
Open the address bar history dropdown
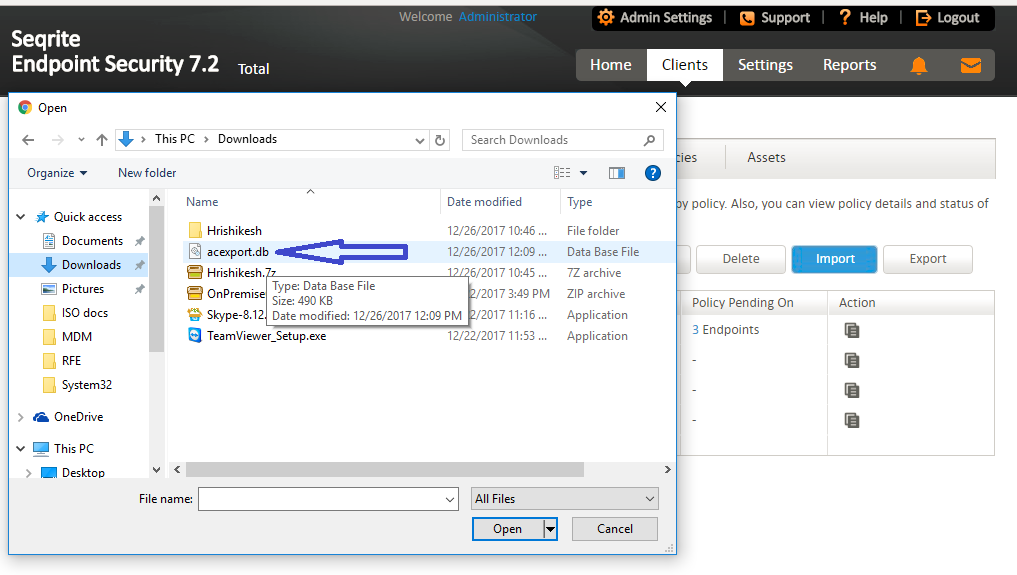[x=420, y=141]
